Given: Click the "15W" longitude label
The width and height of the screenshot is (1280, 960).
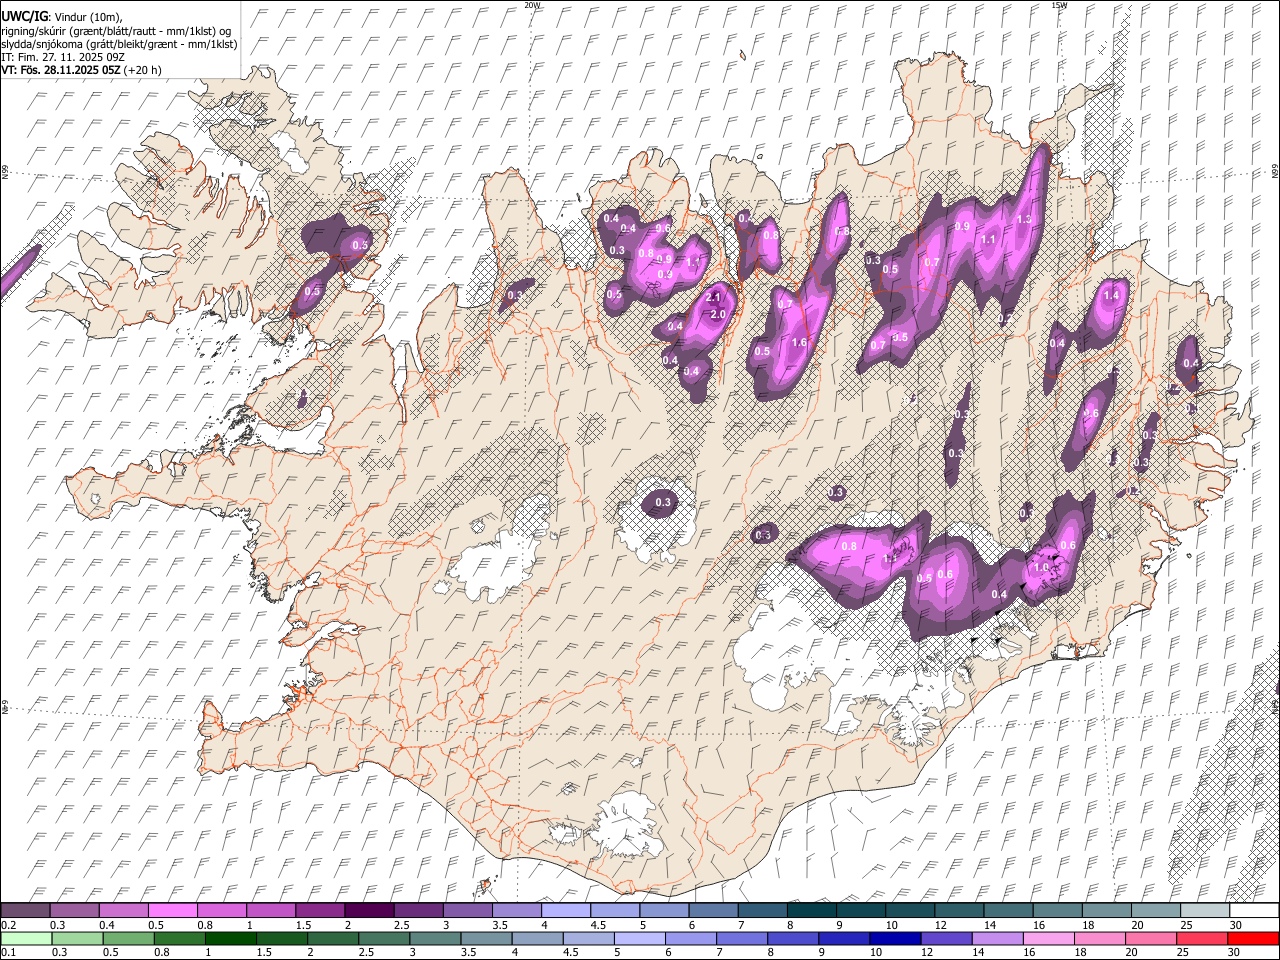Looking at the screenshot, I should point(1059,5).
